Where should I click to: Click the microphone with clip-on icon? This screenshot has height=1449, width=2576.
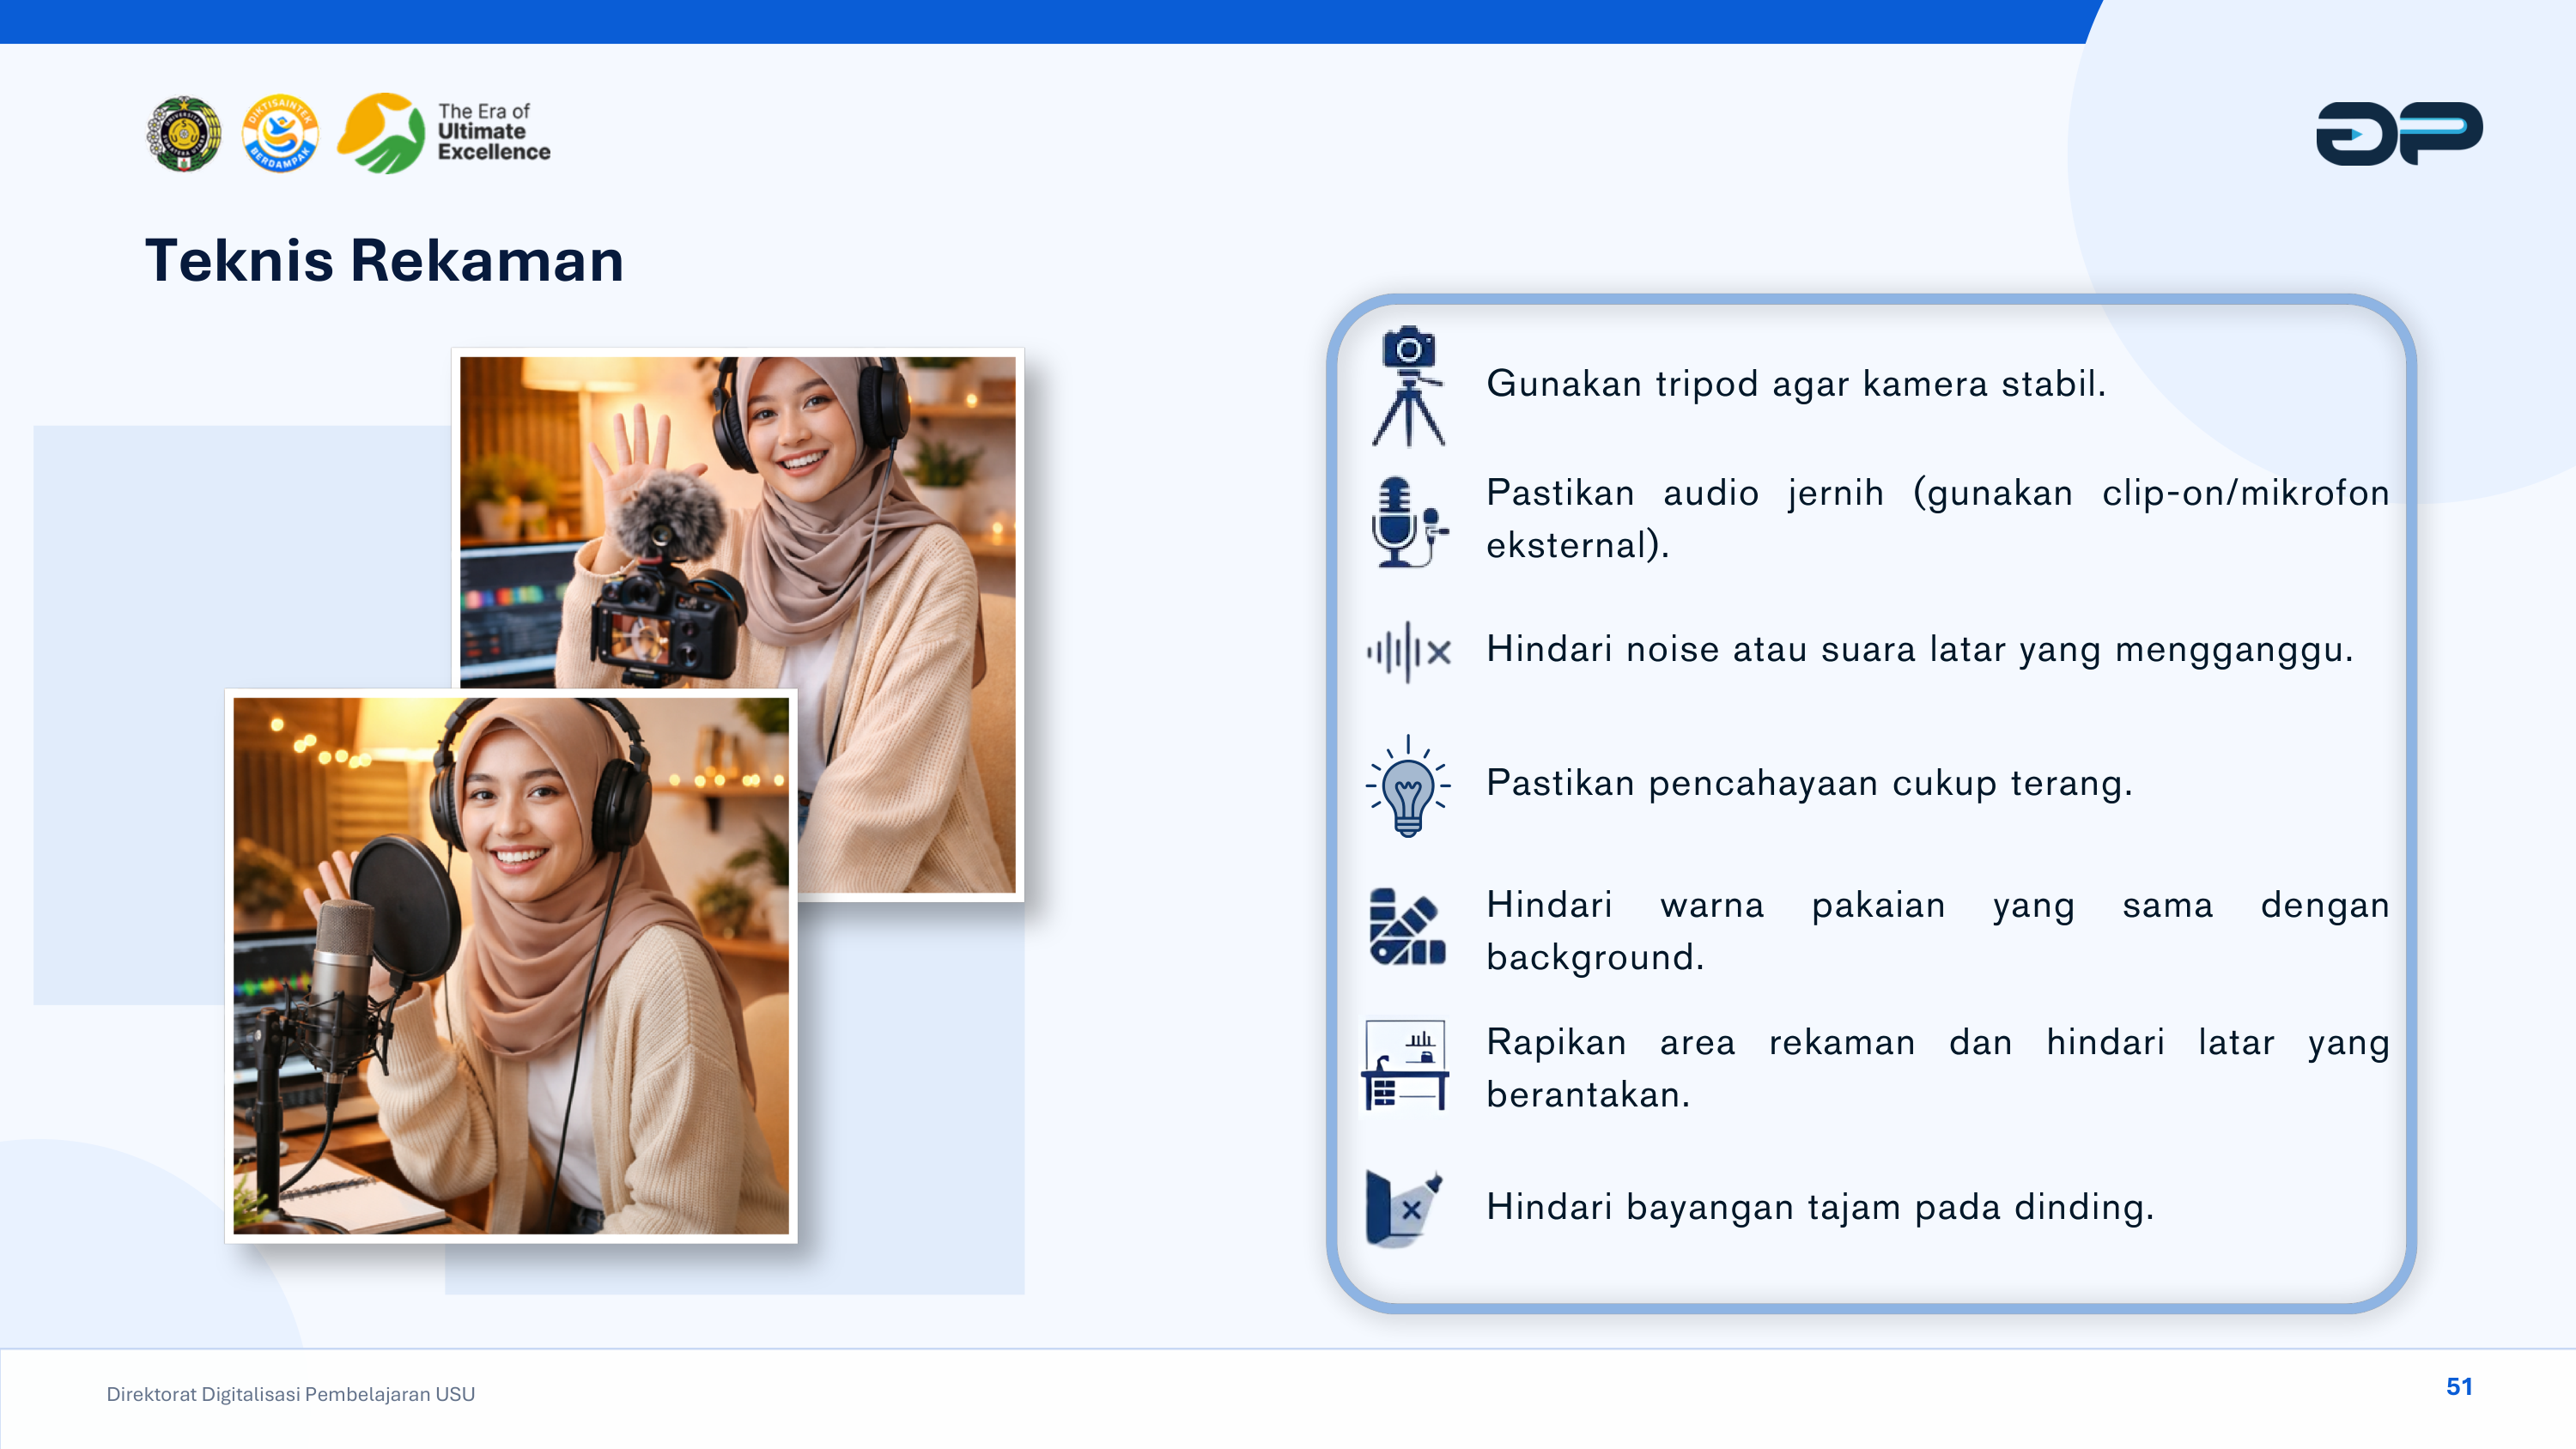(x=1409, y=522)
